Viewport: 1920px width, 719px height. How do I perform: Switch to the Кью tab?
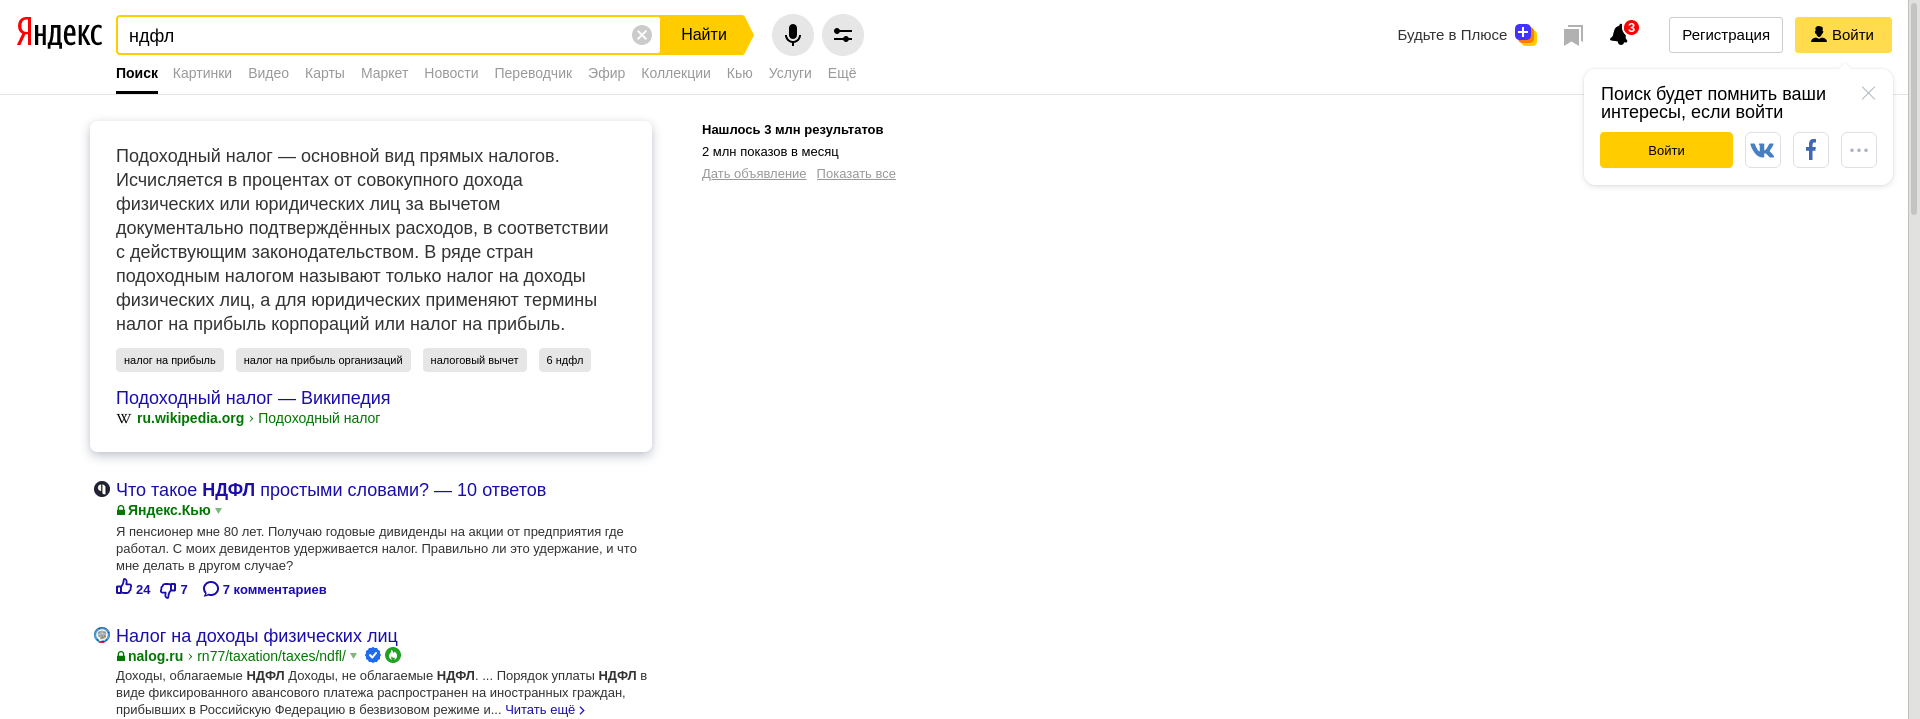point(740,73)
